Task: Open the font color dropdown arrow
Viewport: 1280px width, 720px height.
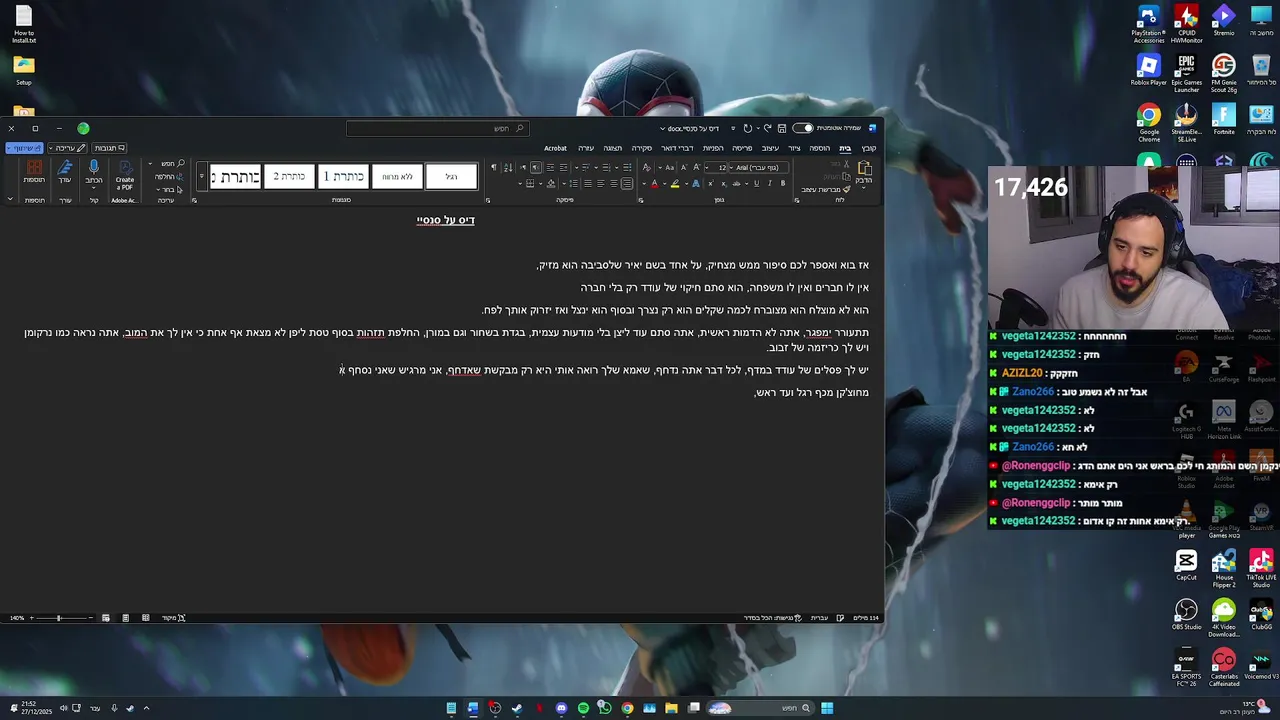Action: [644, 184]
